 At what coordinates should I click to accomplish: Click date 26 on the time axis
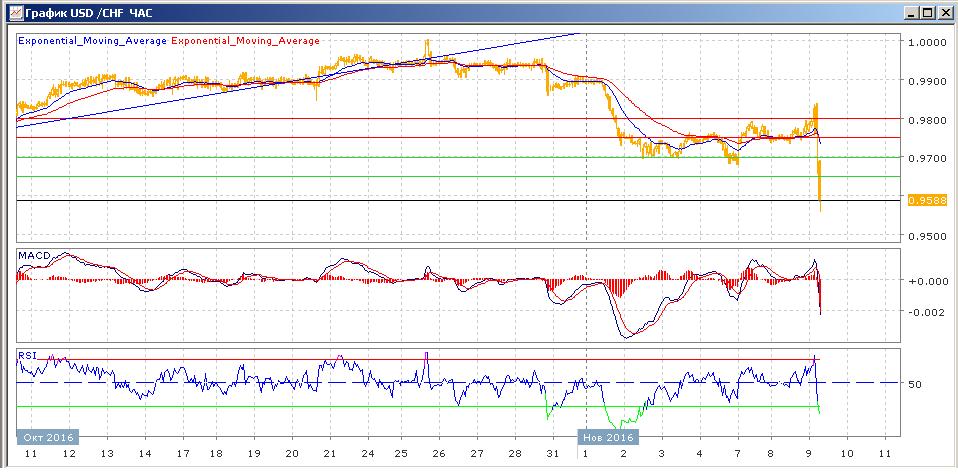(x=438, y=454)
